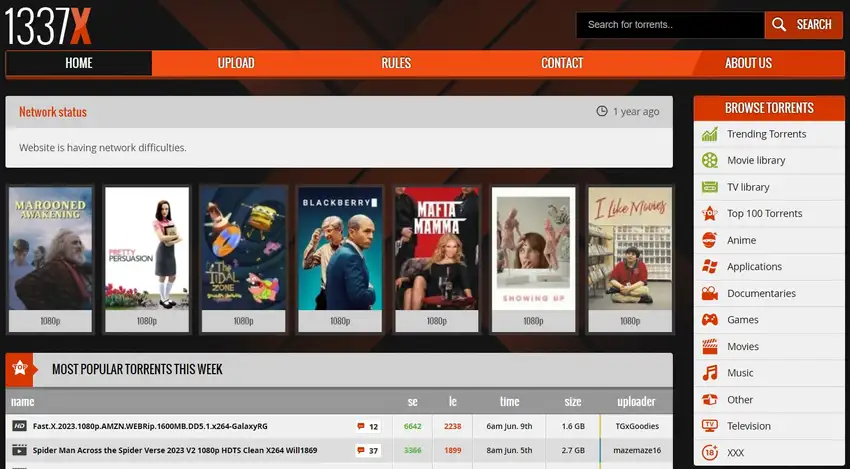Click the Top 100 Torrents star icon

coord(710,214)
